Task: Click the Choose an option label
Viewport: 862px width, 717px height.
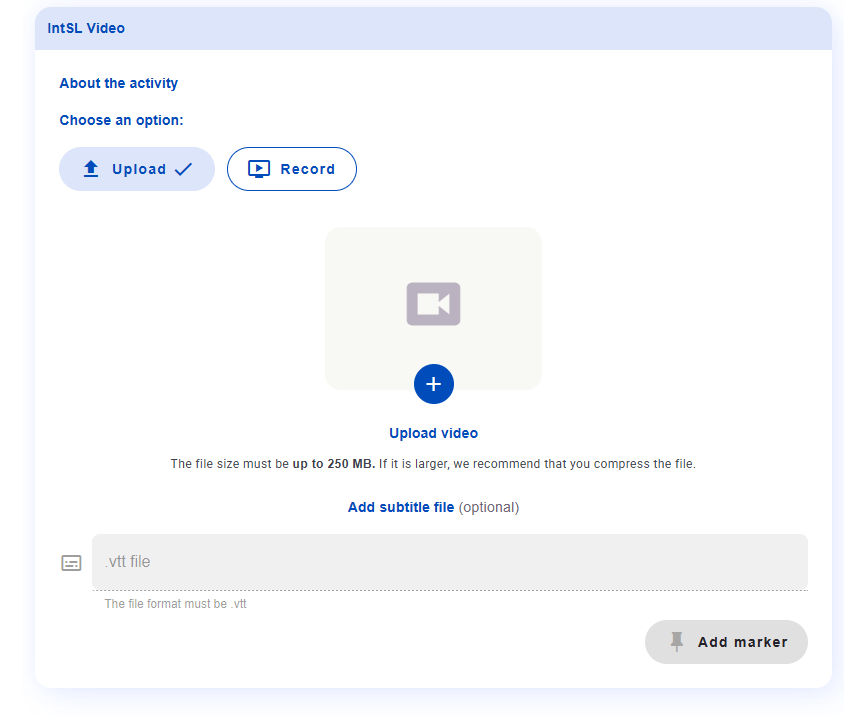Action: [121, 120]
